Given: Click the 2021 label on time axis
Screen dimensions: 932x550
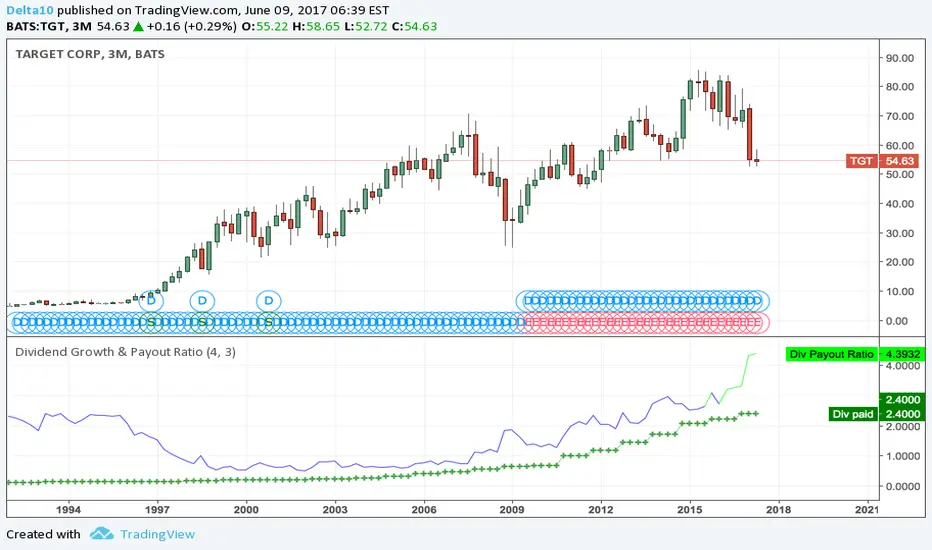Looking at the screenshot, I should [867, 510].
